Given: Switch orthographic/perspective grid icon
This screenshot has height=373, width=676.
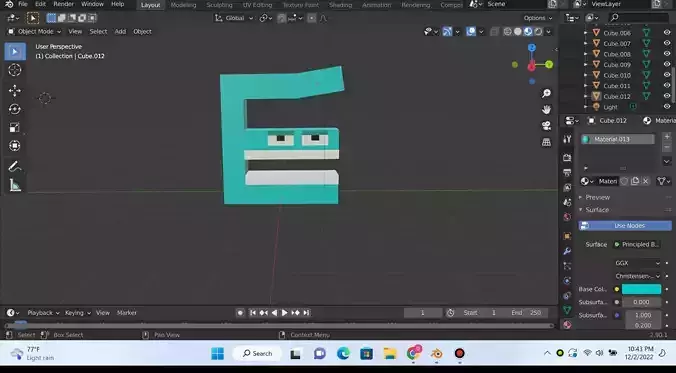Looking at the screenshot, I should [x=546, y=142].
